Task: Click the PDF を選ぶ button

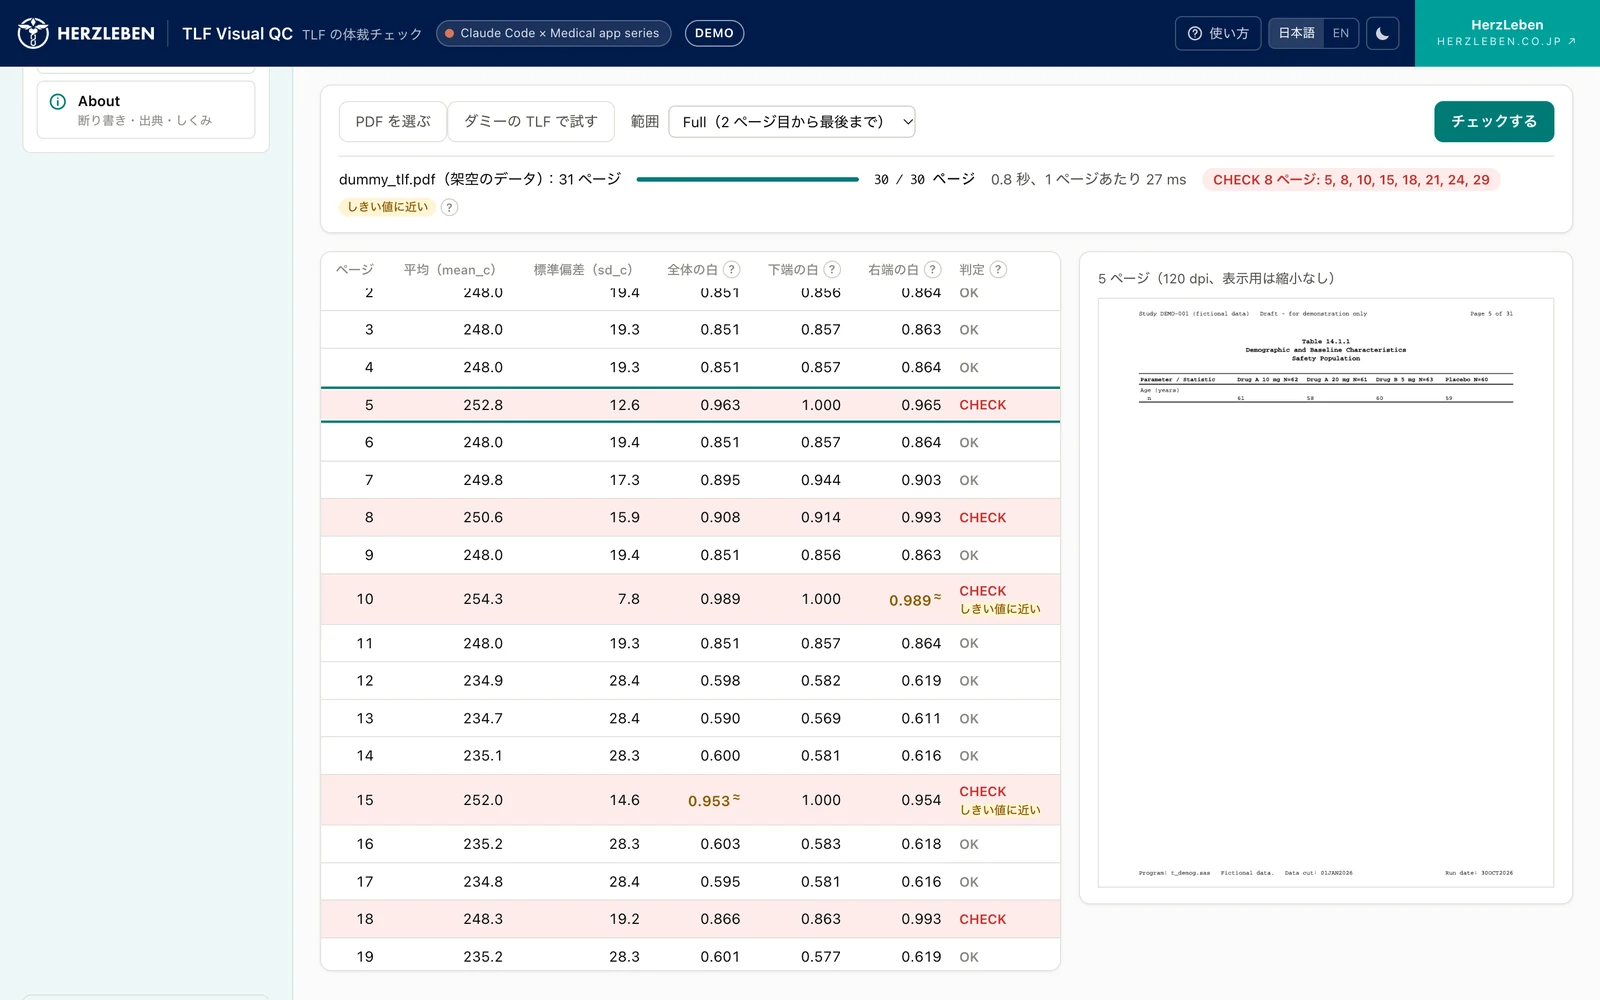Action: point(393,121)
